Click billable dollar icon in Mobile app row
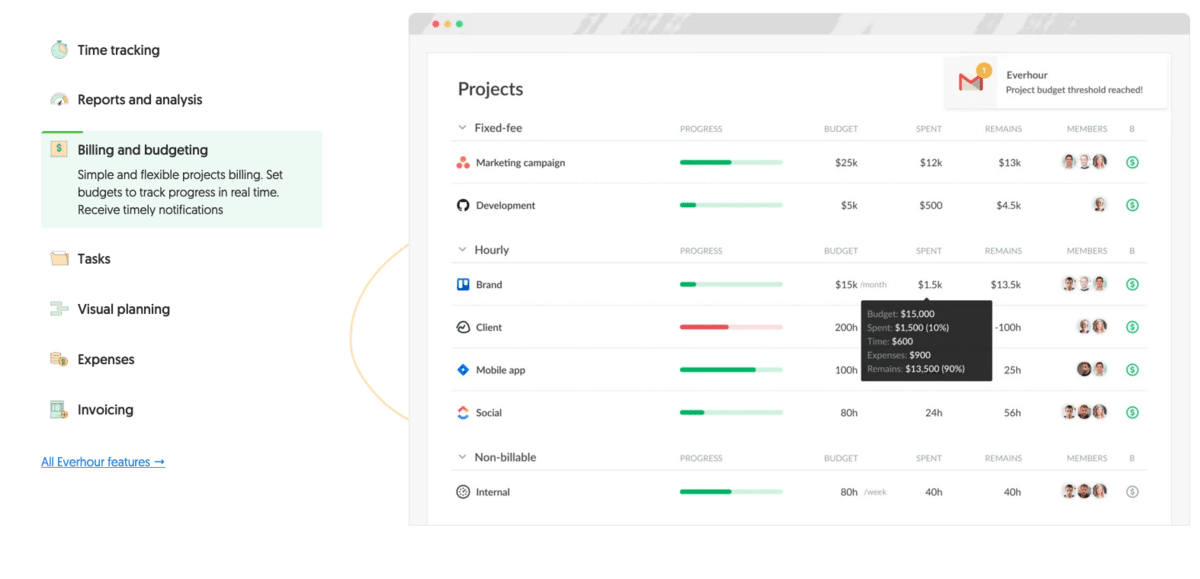This screenshot has height=579, width=1200. tap(1132, 370)
